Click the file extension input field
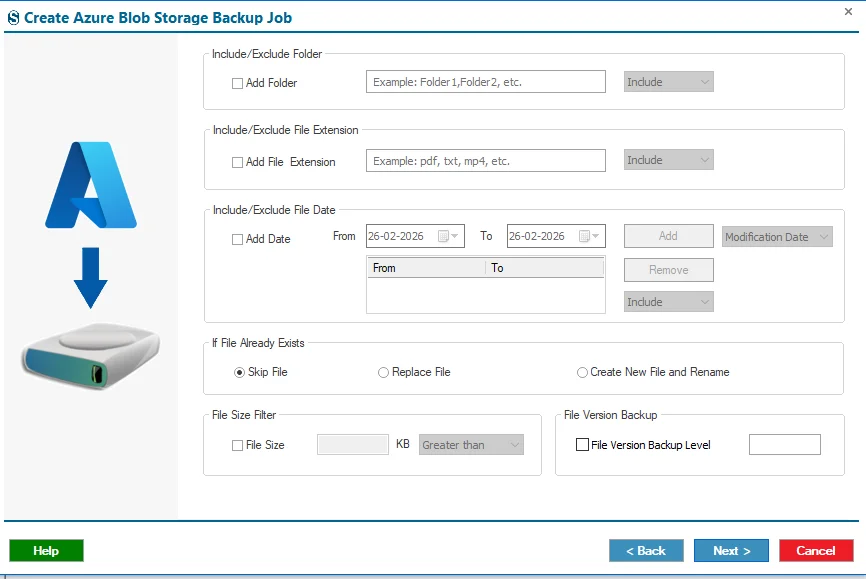 pyautogui.click(x=485, y=161)
